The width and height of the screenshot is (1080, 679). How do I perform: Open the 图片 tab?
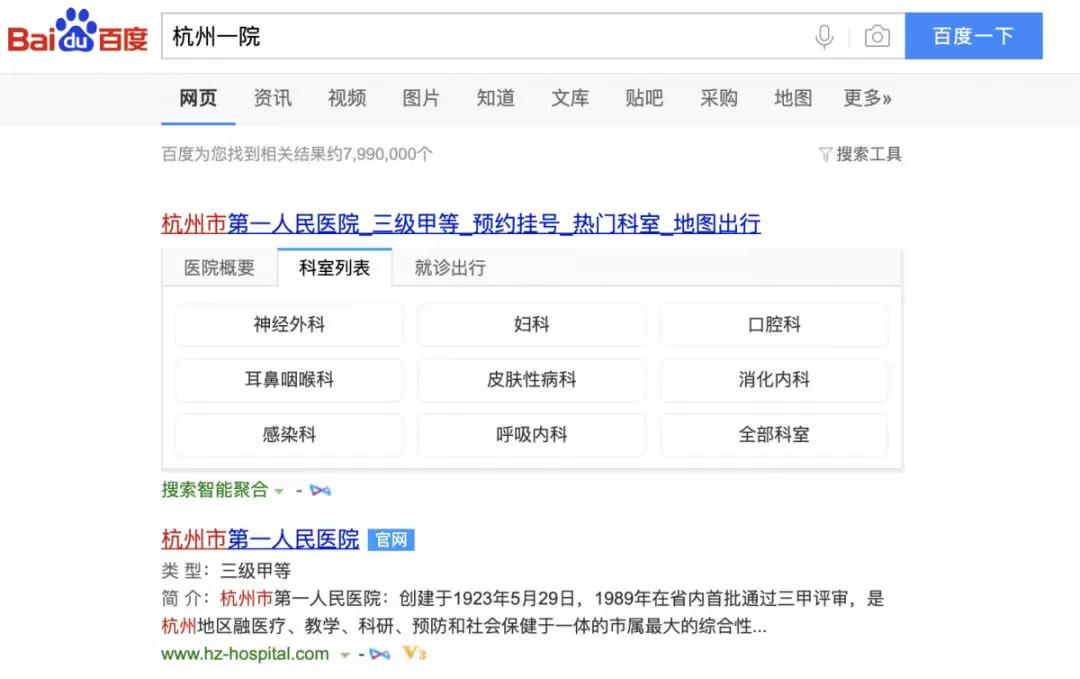[421, 98]
